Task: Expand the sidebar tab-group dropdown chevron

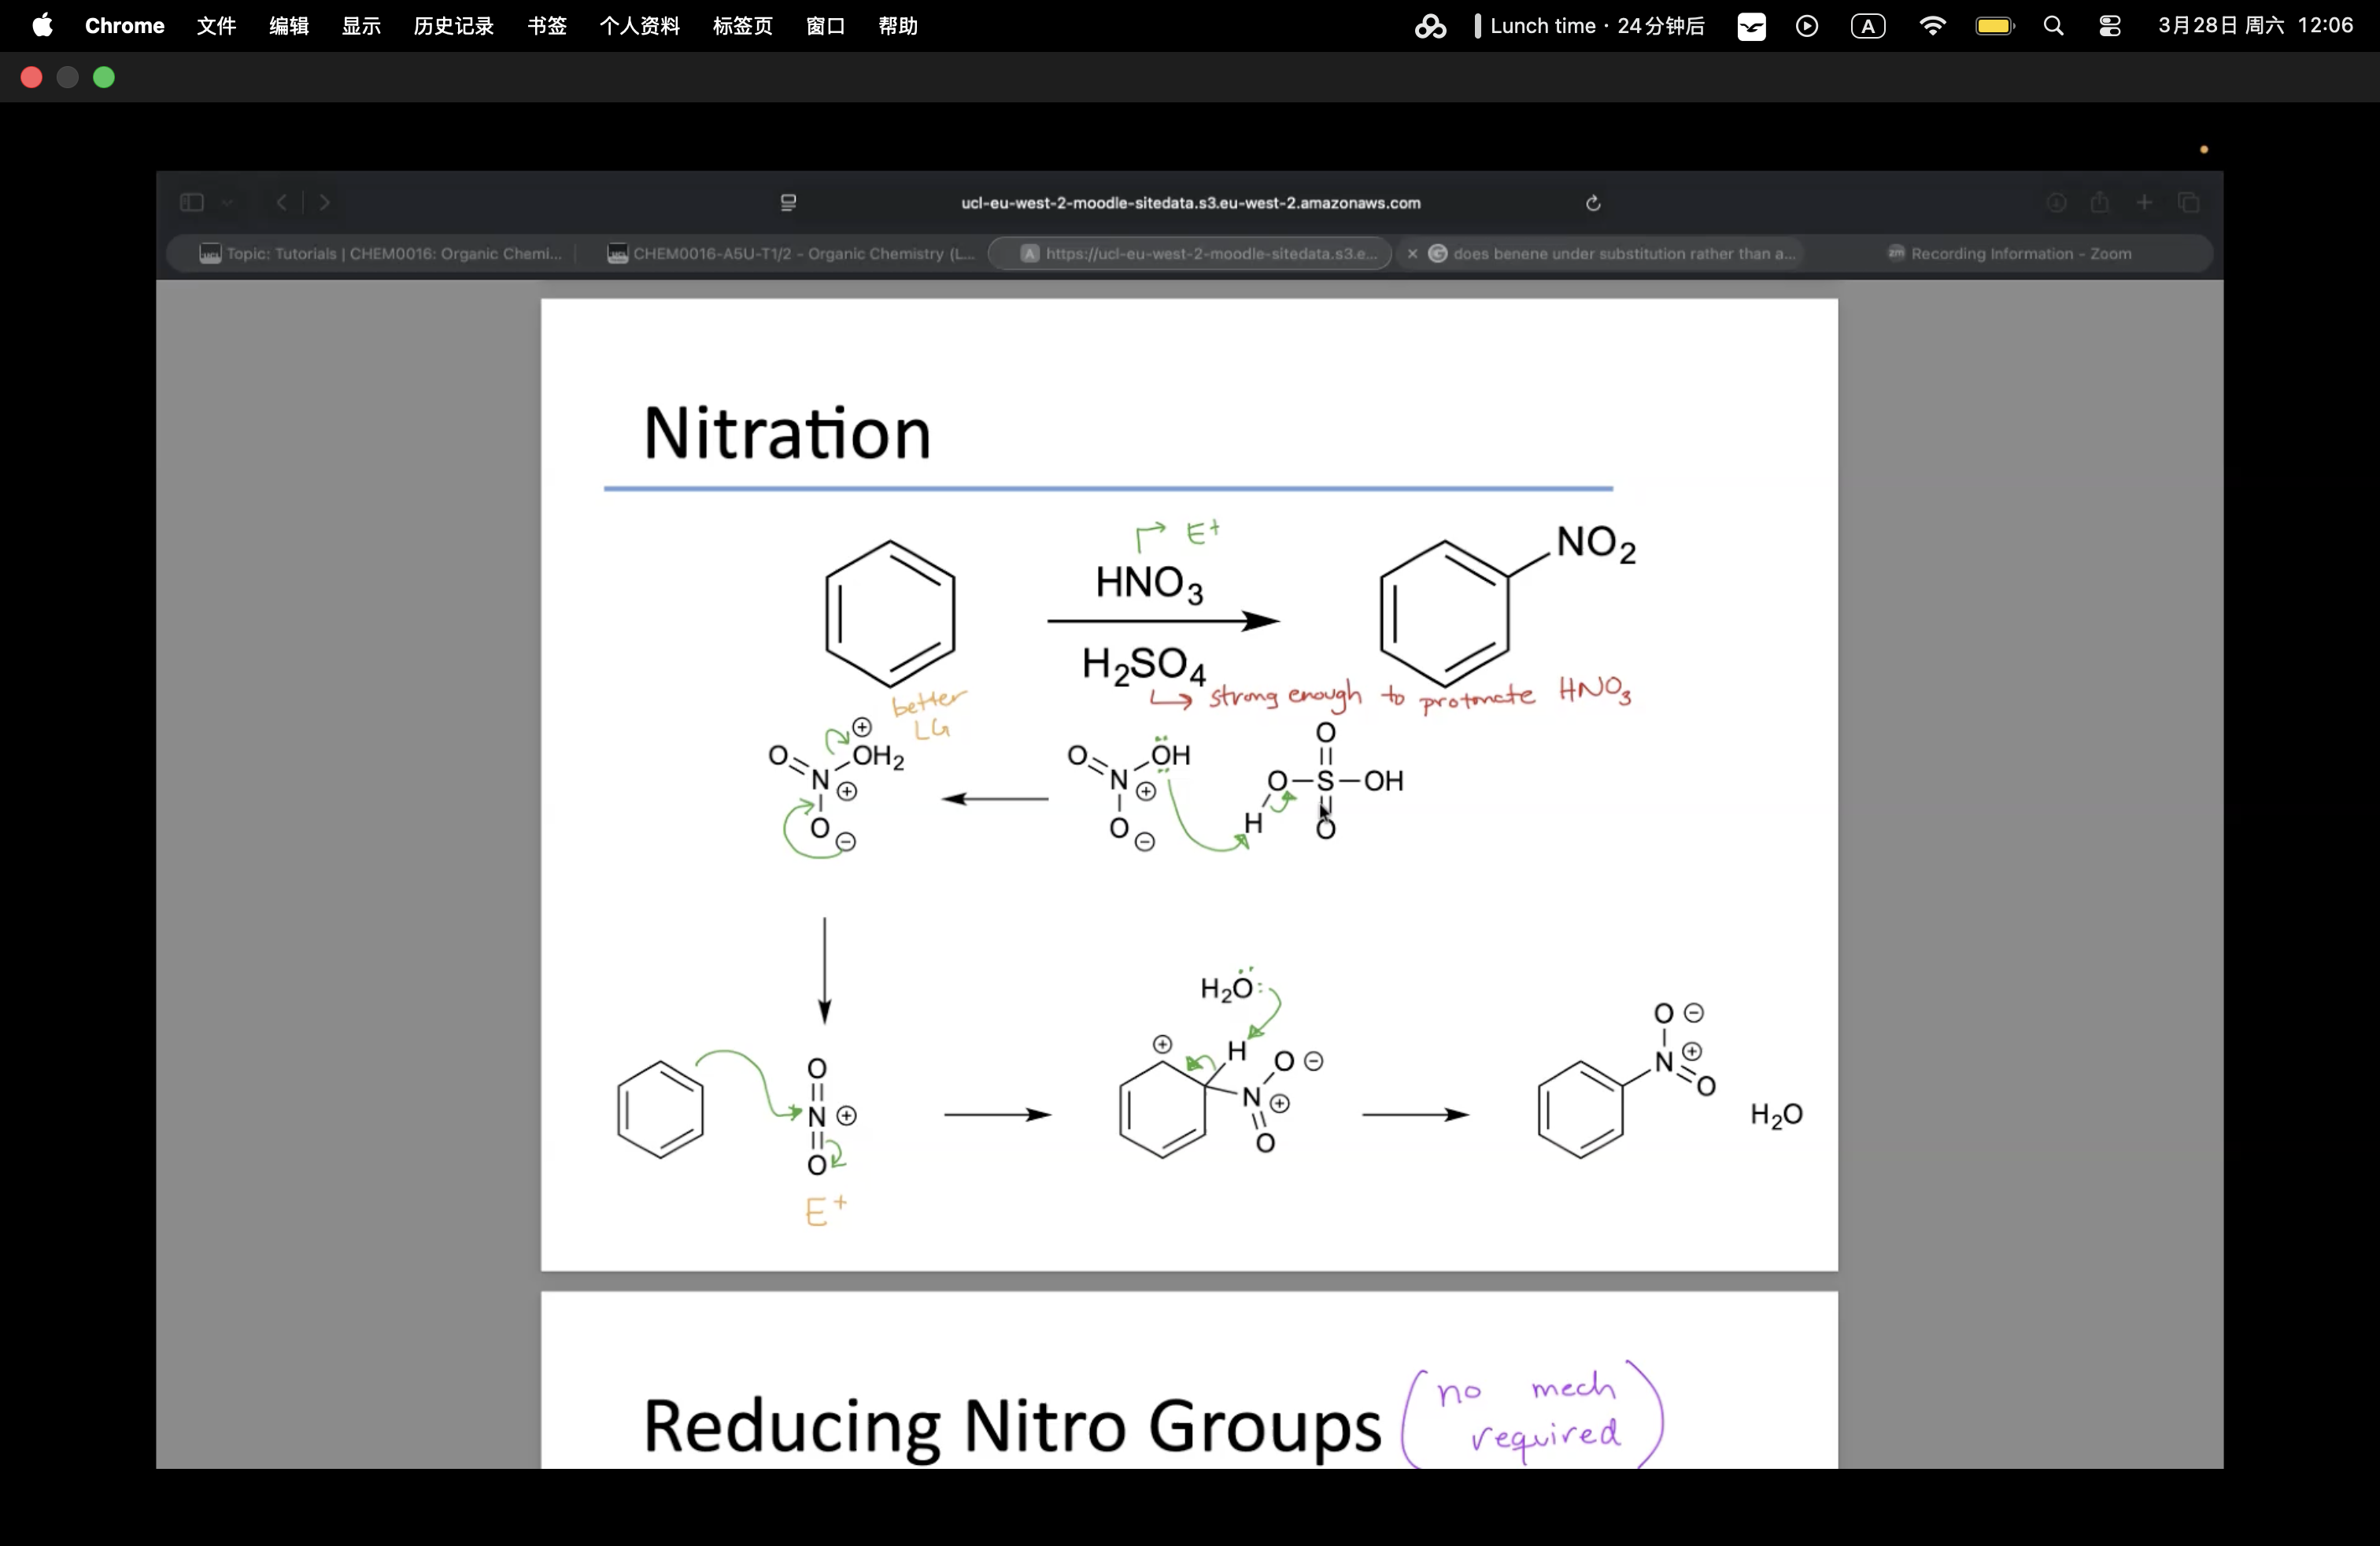Action: point(228,203)
